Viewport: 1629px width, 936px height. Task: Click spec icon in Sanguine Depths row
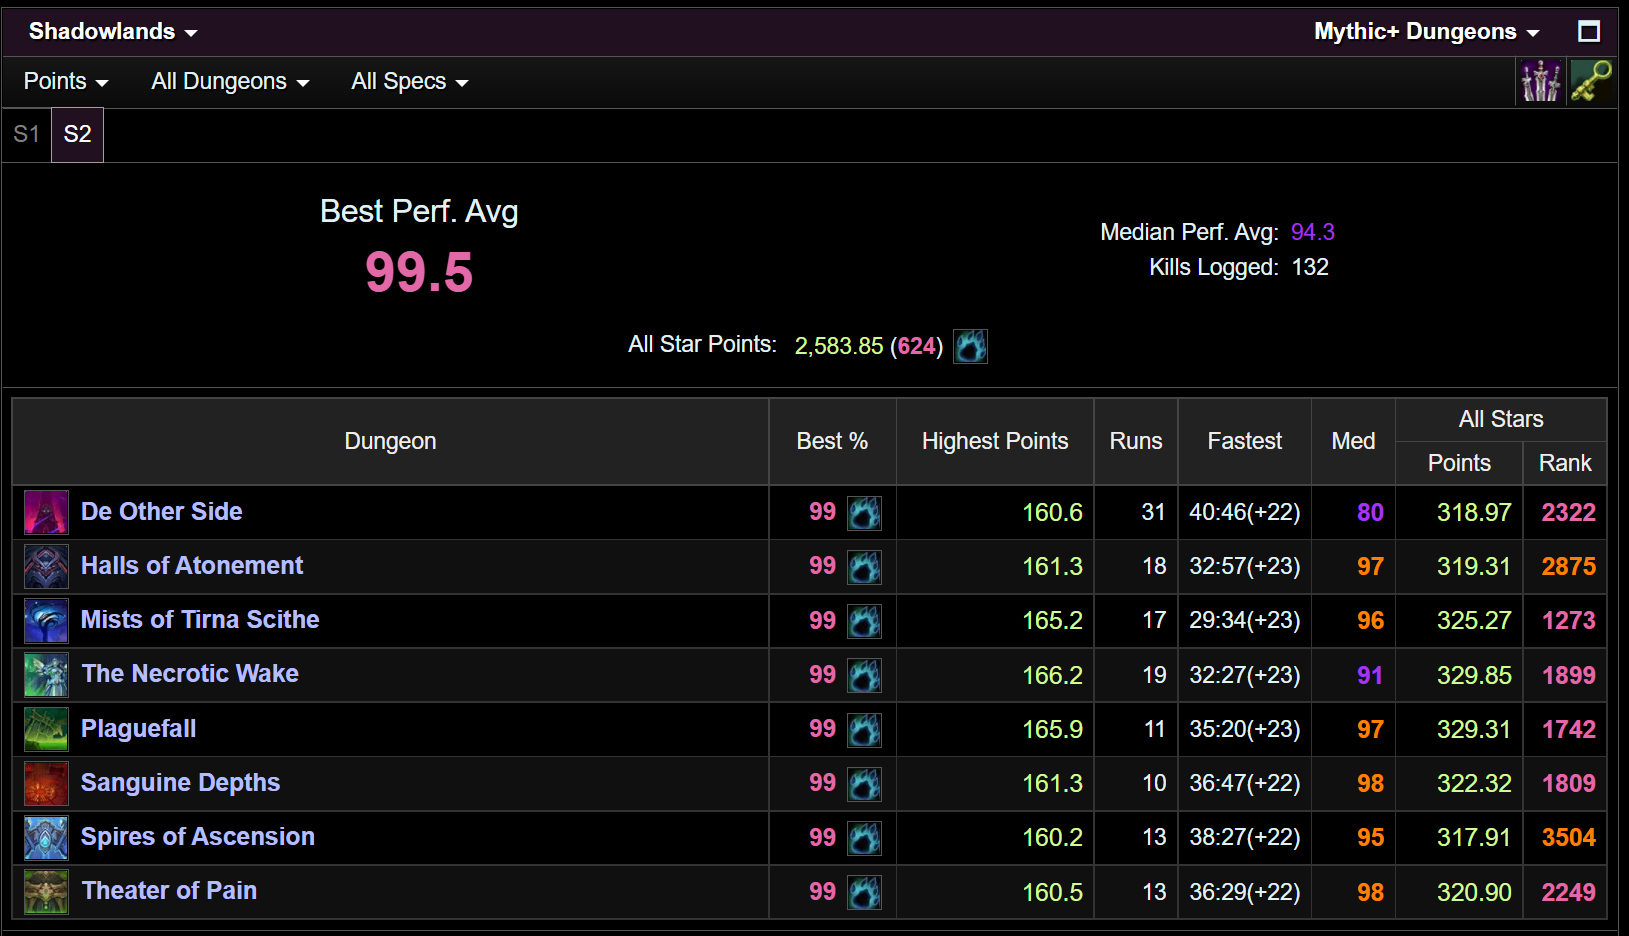click(864, 784)
